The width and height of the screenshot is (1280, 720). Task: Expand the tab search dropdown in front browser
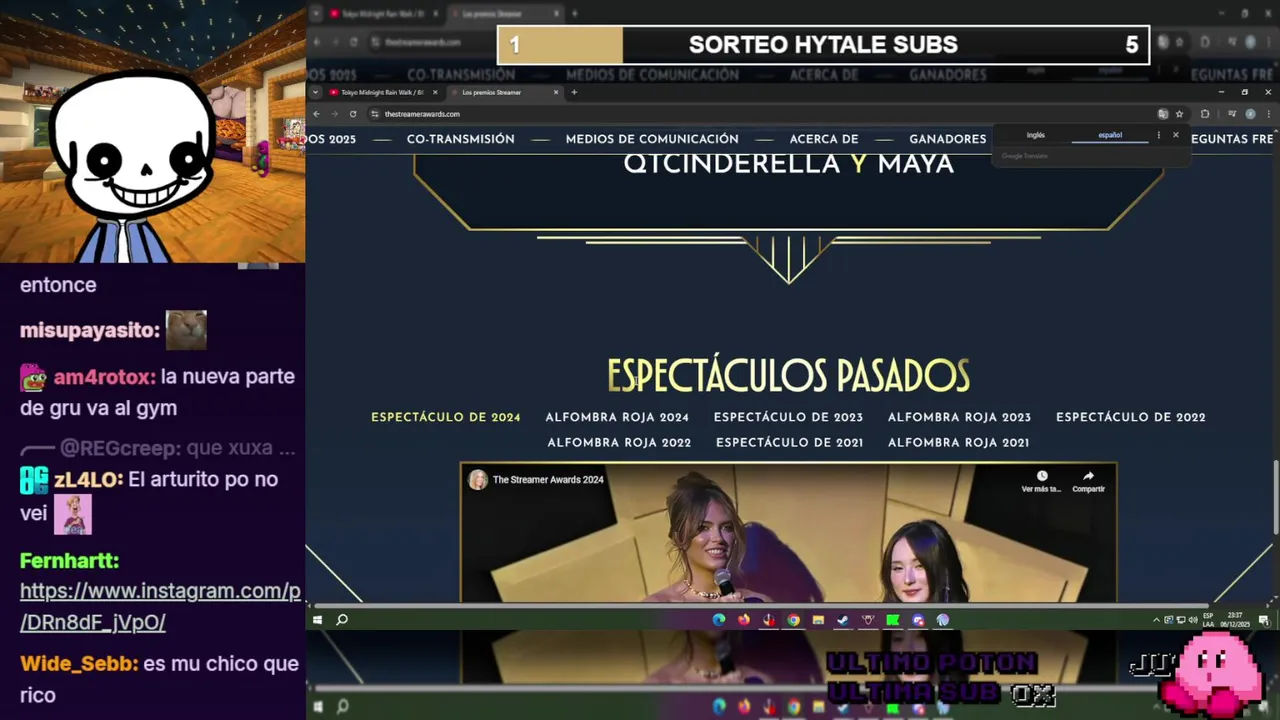(x=316, y=92)
